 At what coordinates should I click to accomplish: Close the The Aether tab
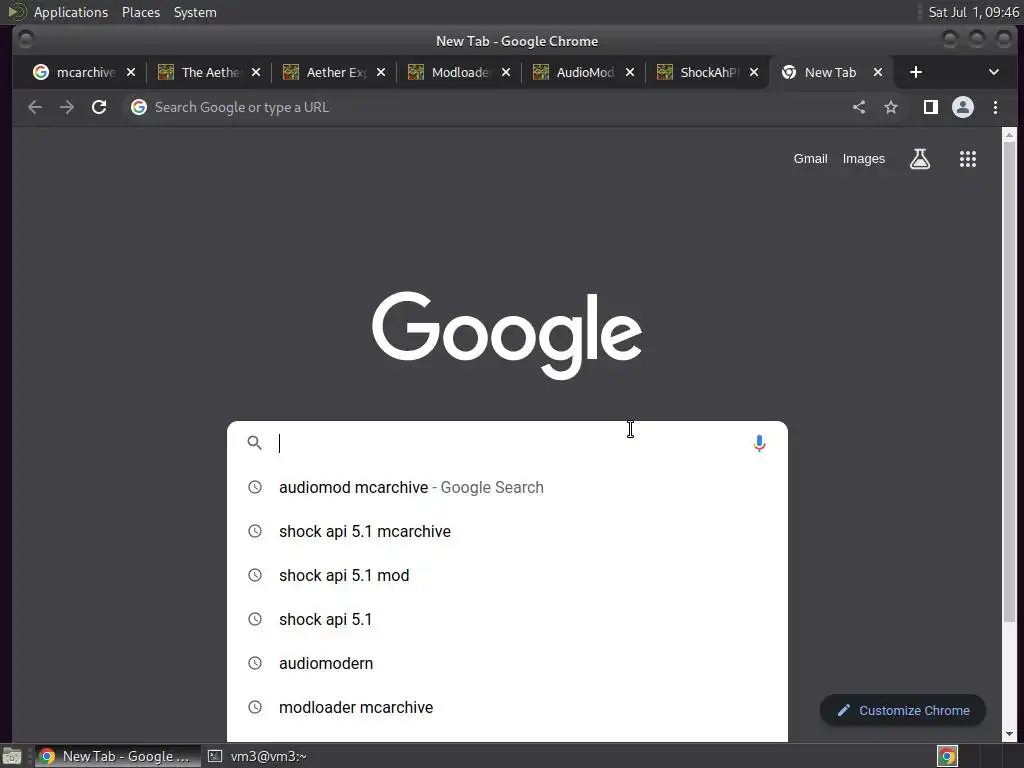pyautogui.click(x=256, y=72)
